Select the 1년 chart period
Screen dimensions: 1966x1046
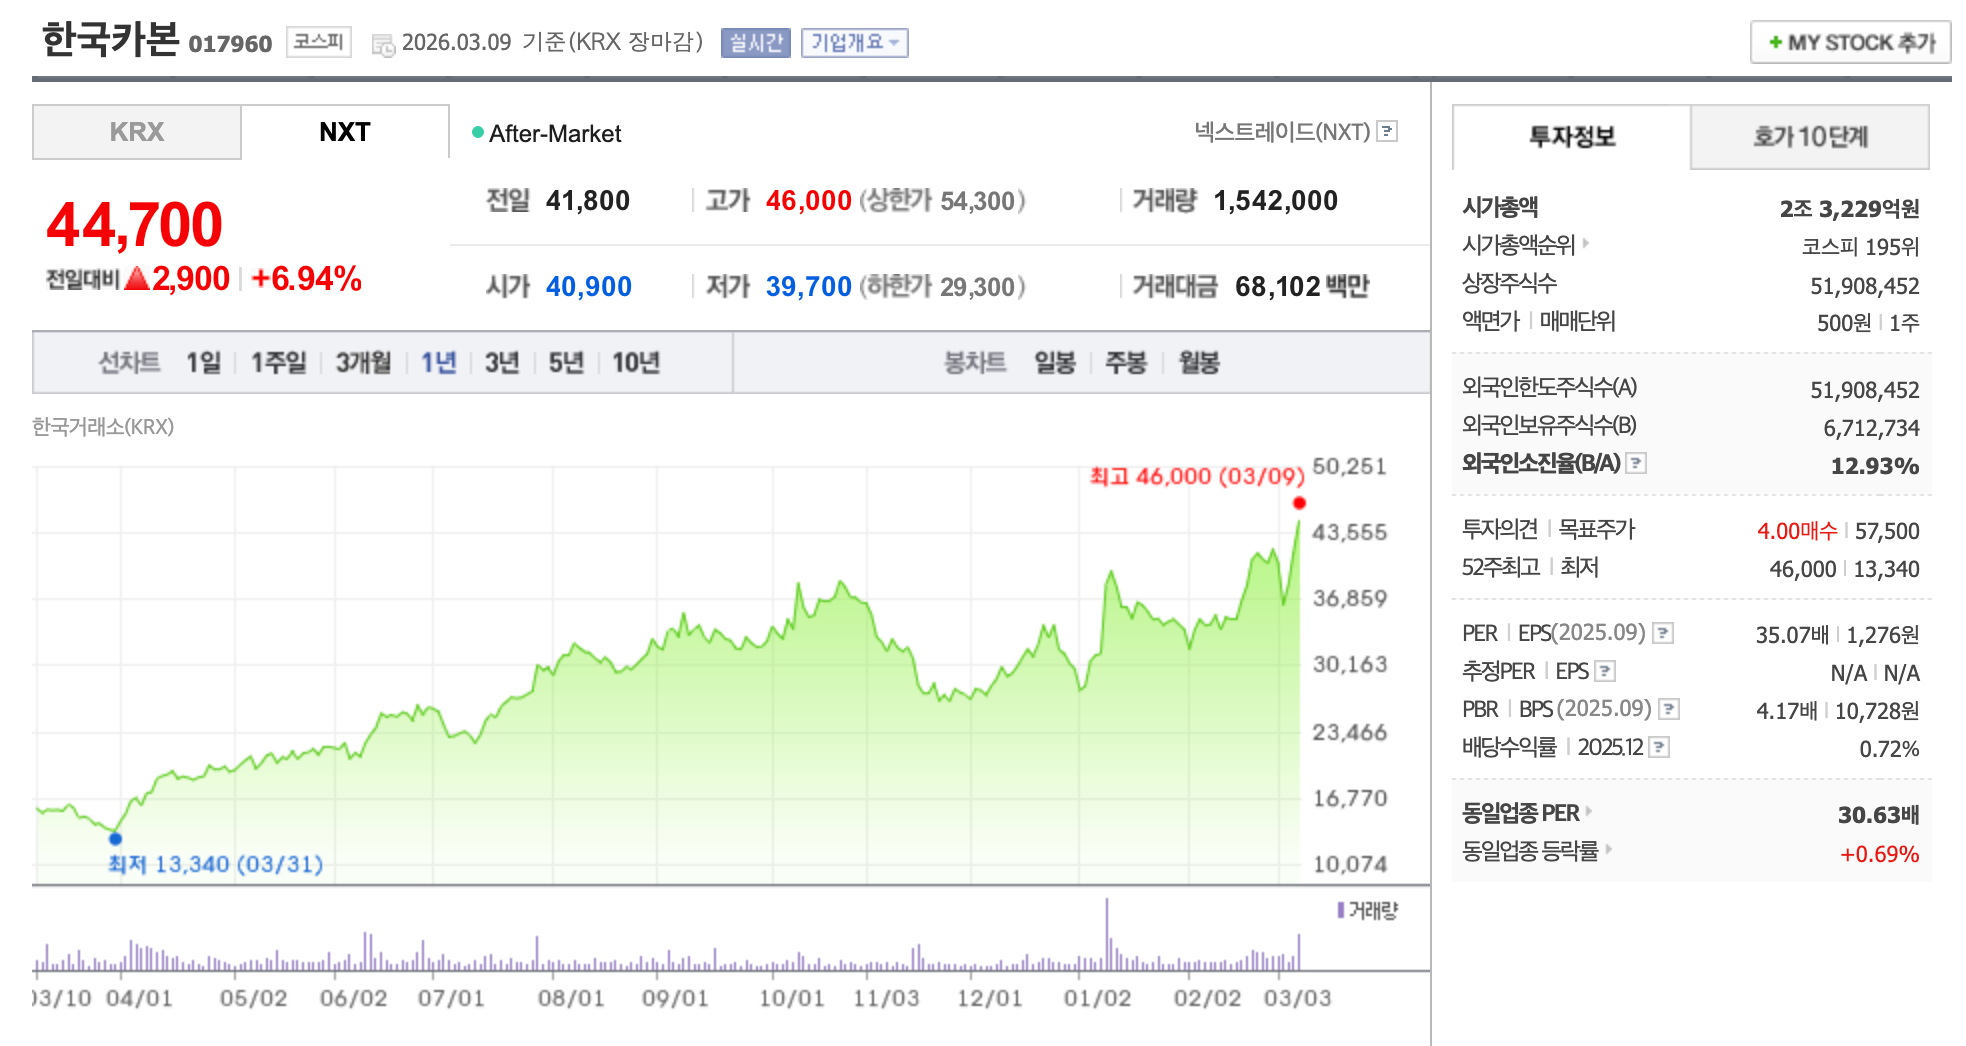438,362
